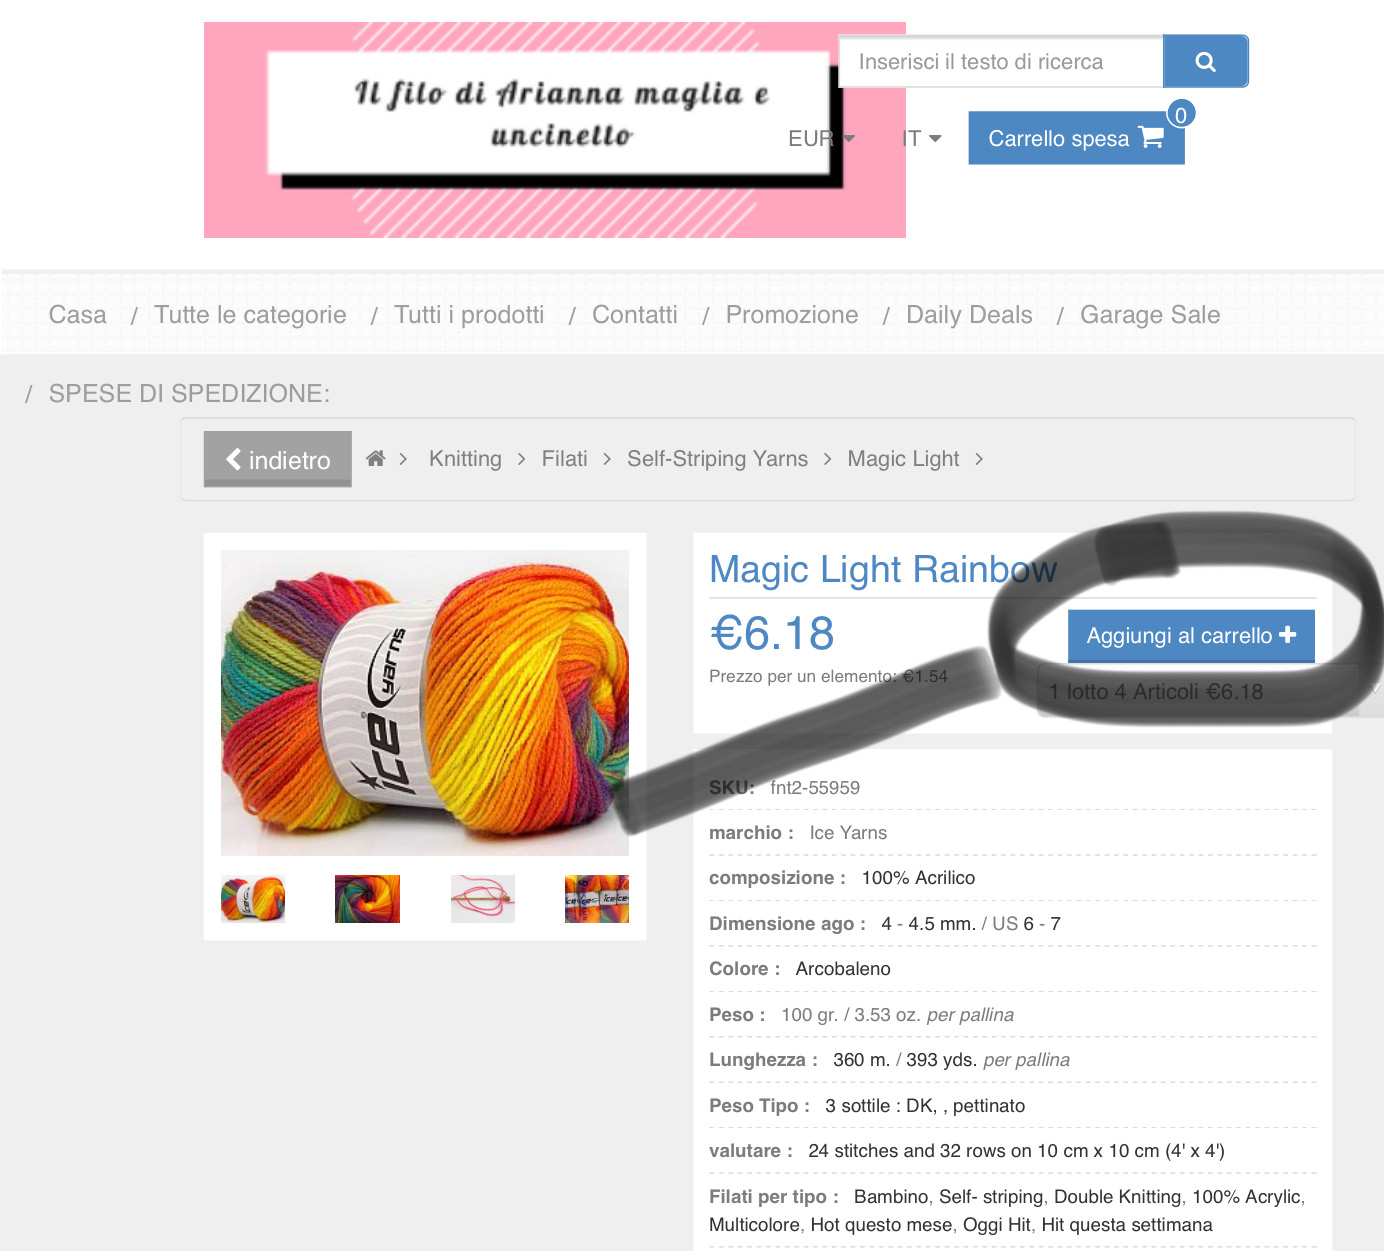Expand the EUR currency dropdown
The height and width of the screenshot is (1251, 1384).
point(821,138)
